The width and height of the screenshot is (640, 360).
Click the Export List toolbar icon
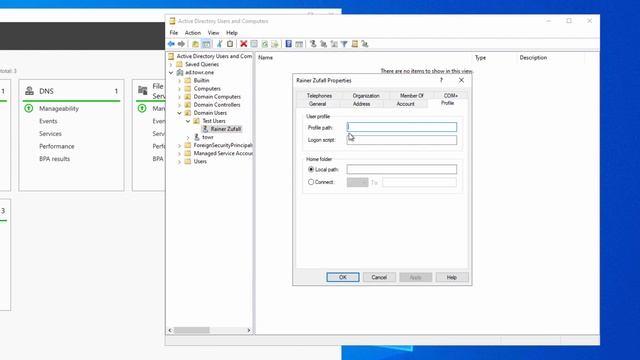pyautogui.click(x=275, y=44)
